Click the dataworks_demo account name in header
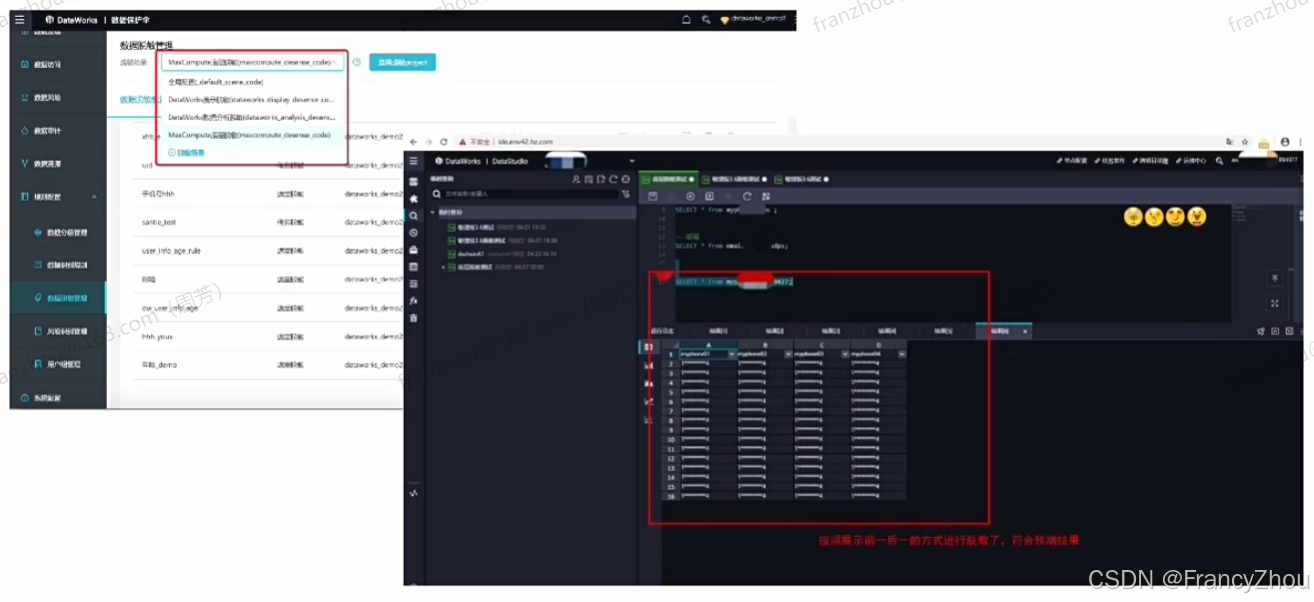Screen dimensions: 1314x602 (x=759, y=19)
